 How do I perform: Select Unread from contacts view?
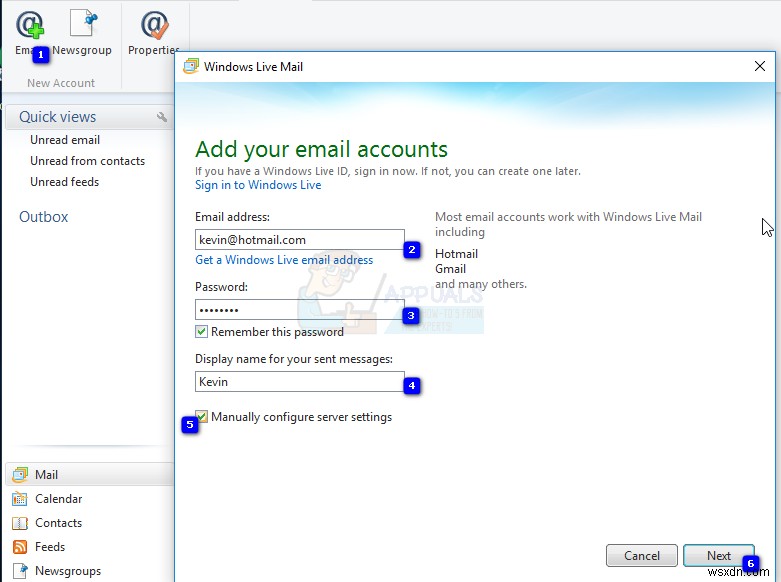click(x=88, y=161)
